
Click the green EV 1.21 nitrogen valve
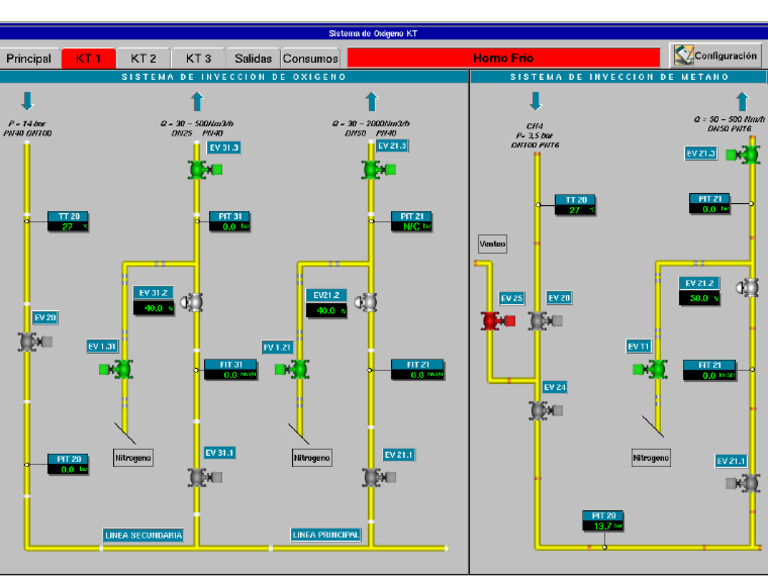tap(291, 369)
